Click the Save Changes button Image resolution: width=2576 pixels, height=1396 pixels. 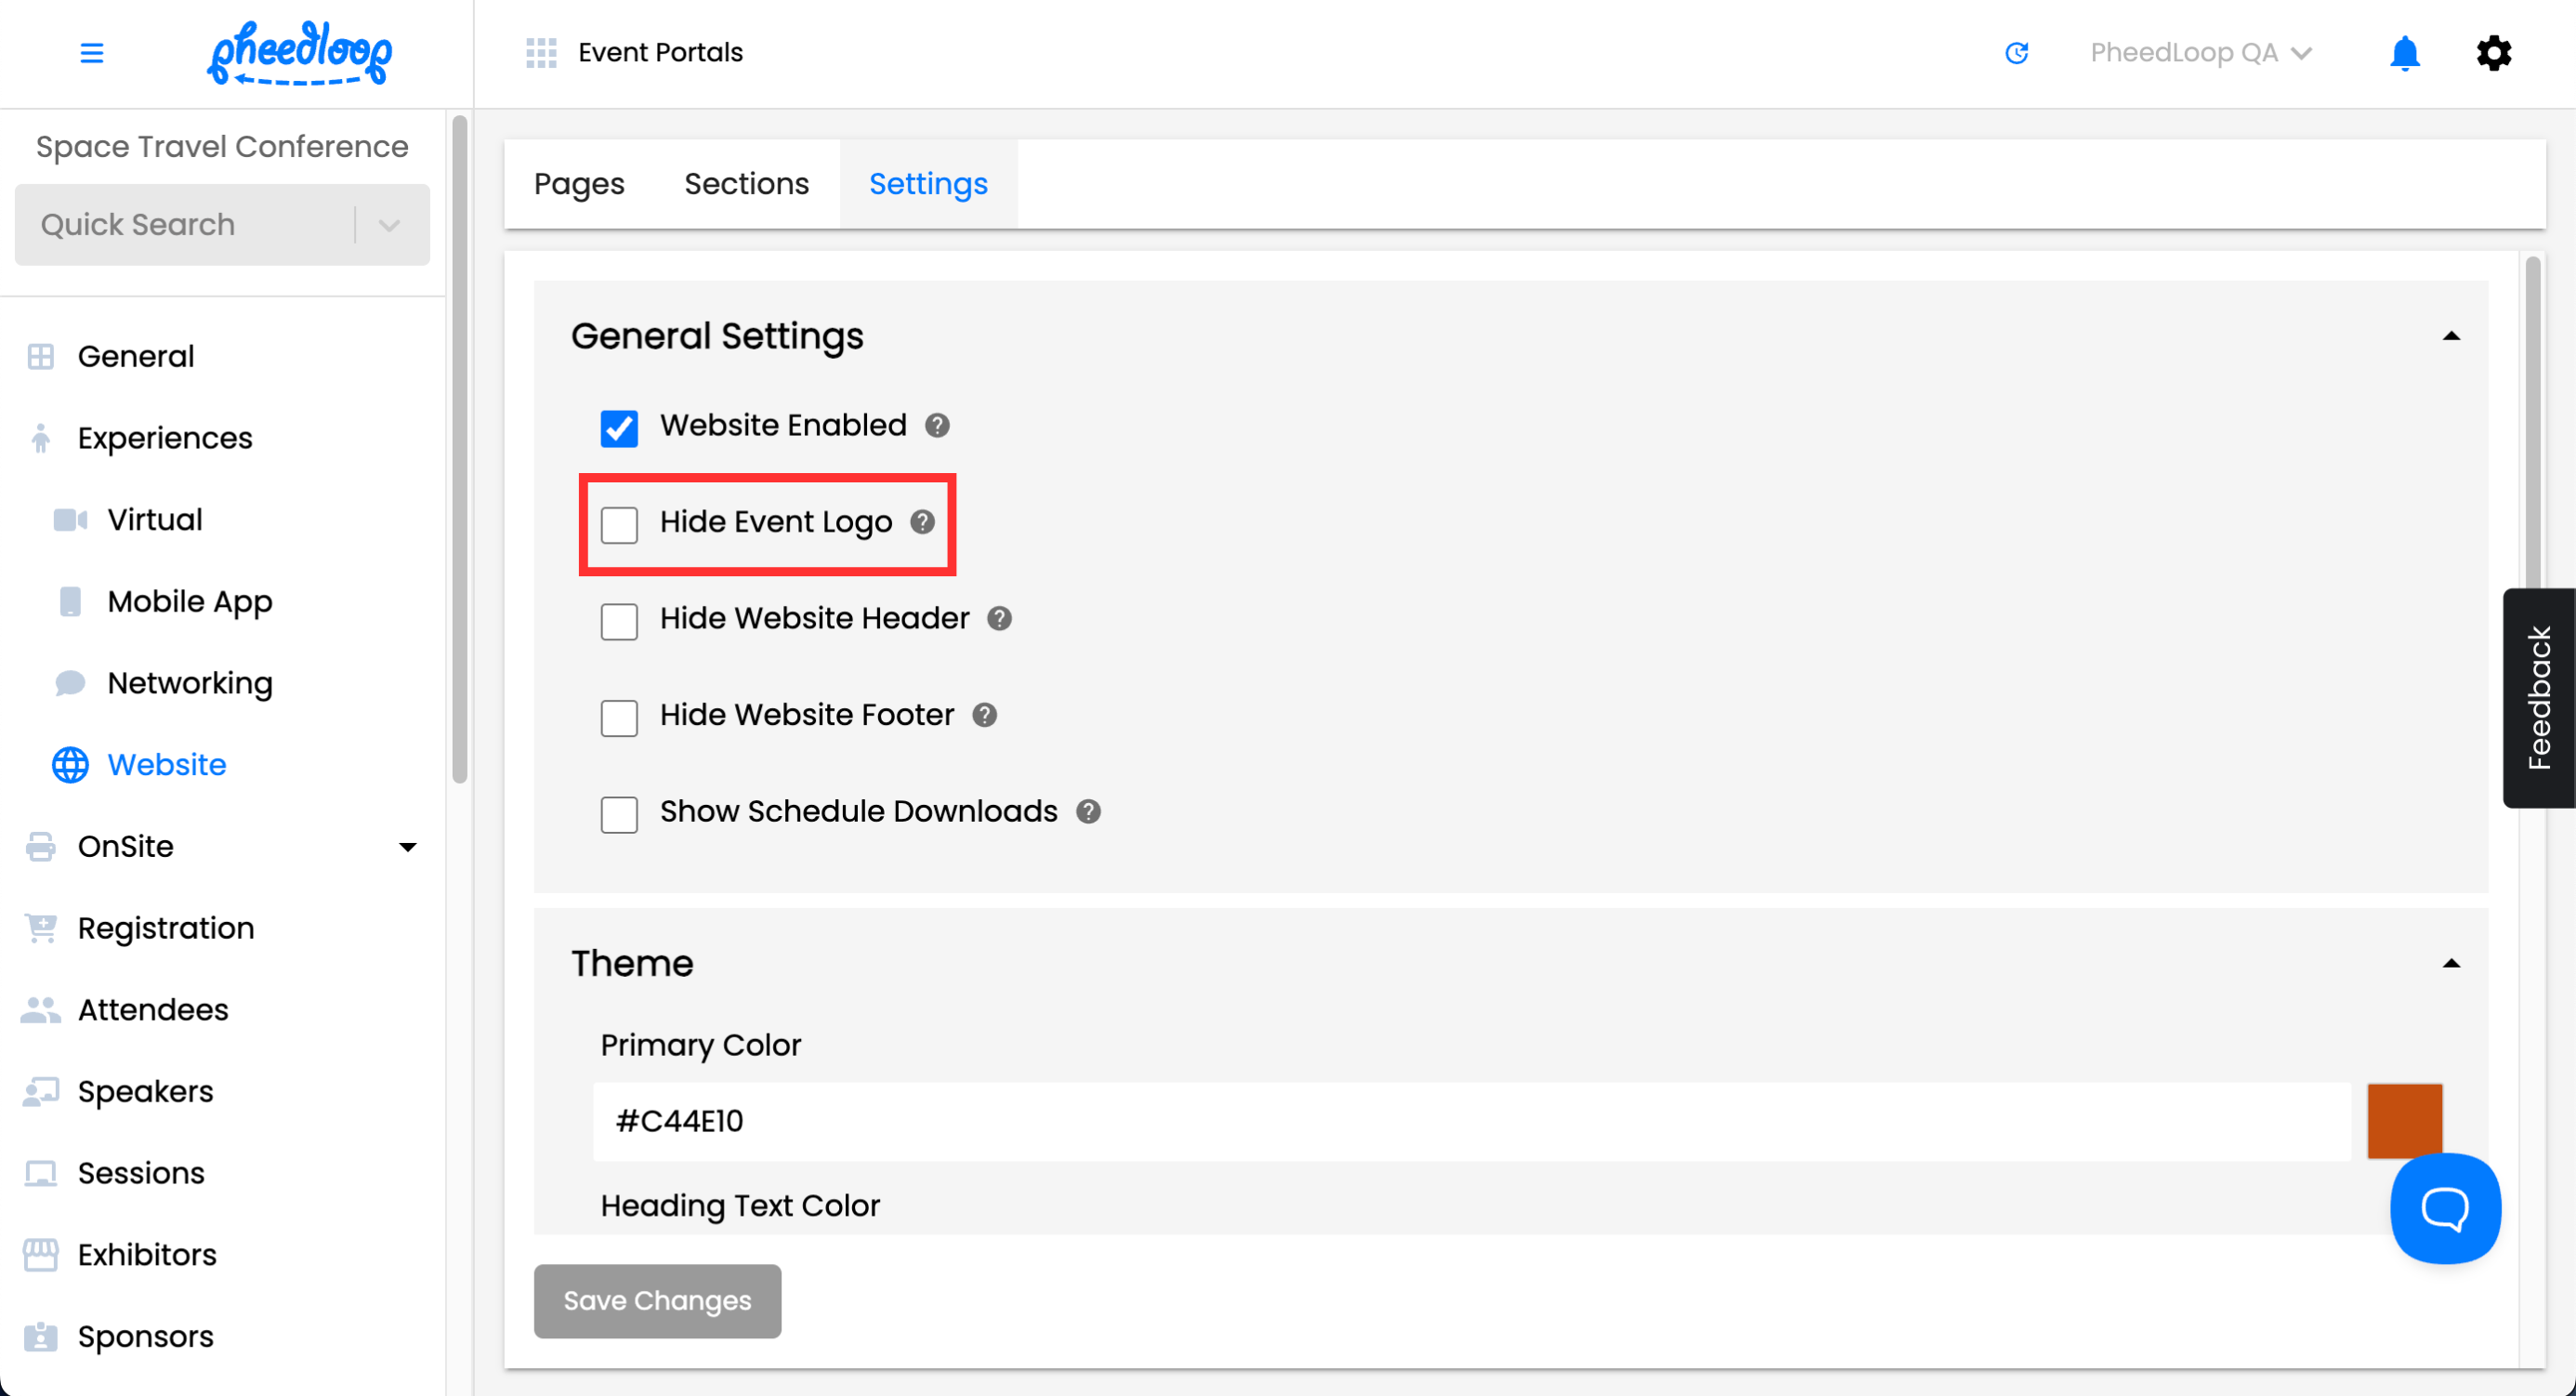[x=657, y=1300]
